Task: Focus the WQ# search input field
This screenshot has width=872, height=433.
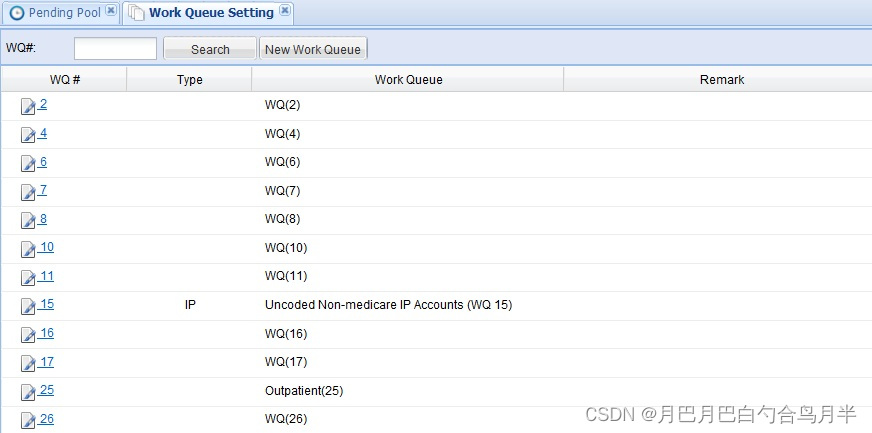Action: pyautogui.click(x=115, y=48)
